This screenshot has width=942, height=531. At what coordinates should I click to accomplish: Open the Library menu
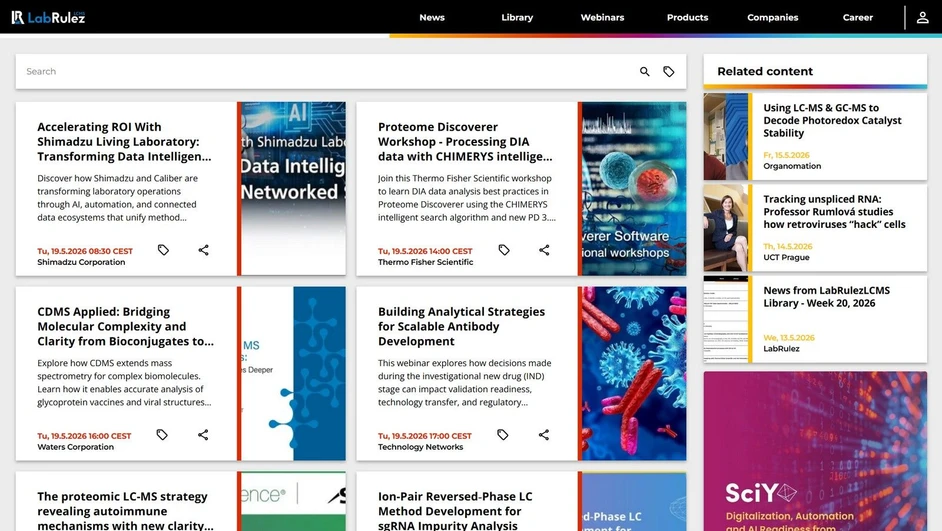click(517, 17)
